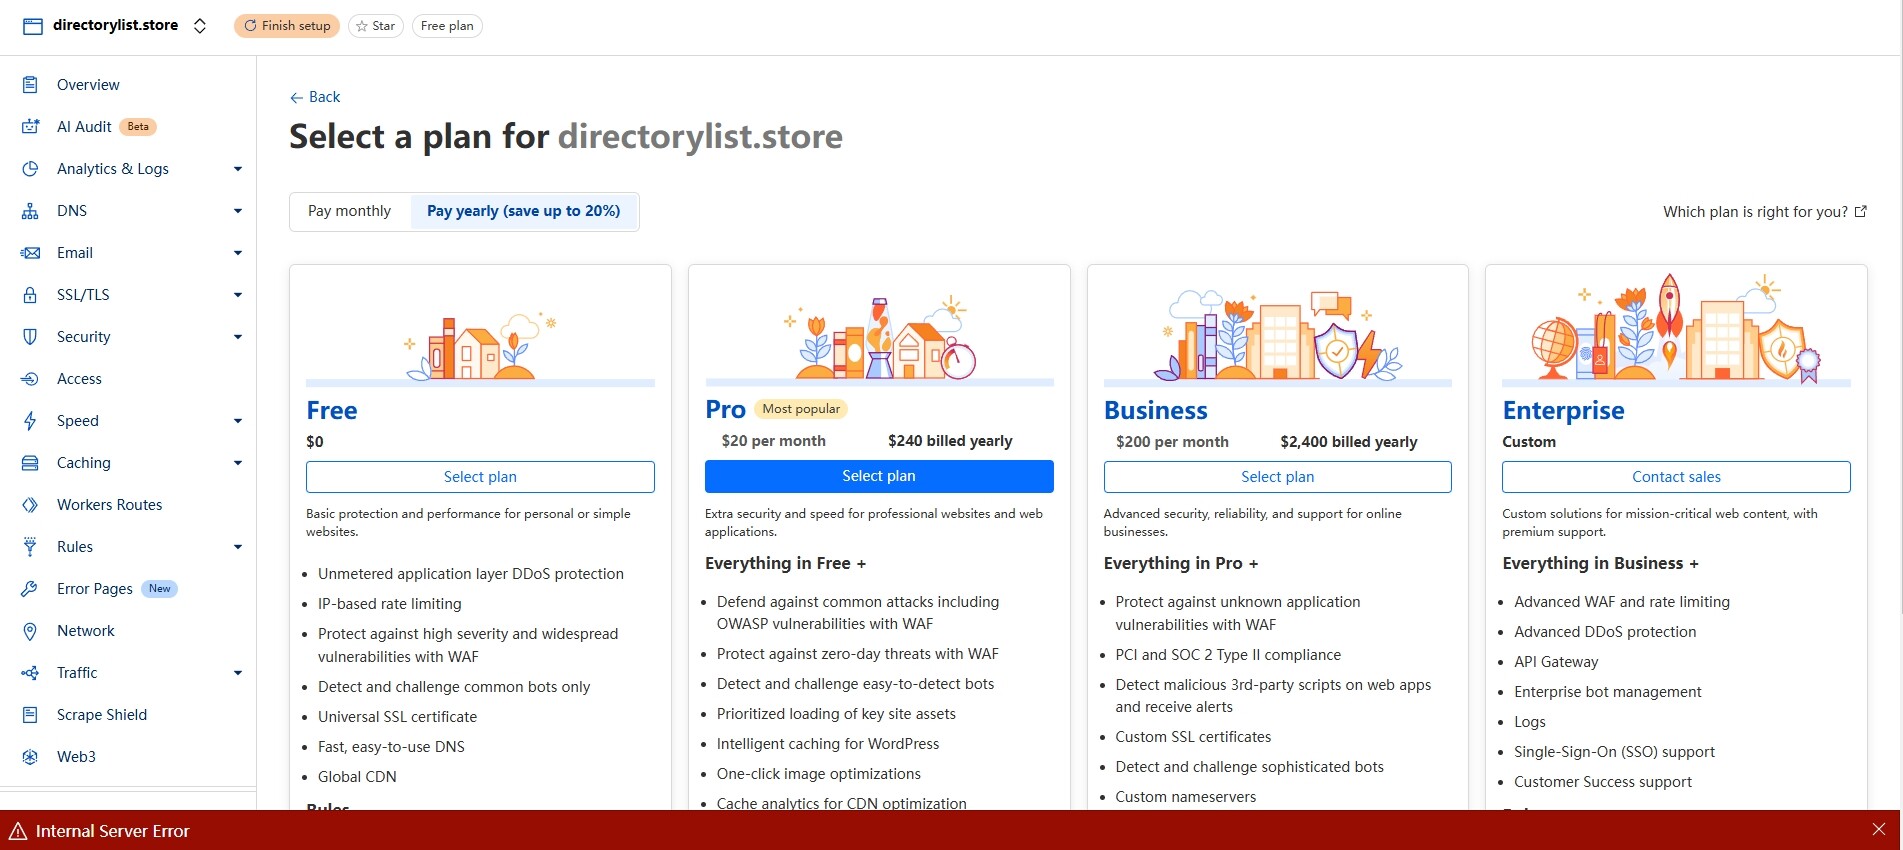Viewport: 1903px width, 850px height.
Task: Click the Network location pin icon
Action: [30, 631]
